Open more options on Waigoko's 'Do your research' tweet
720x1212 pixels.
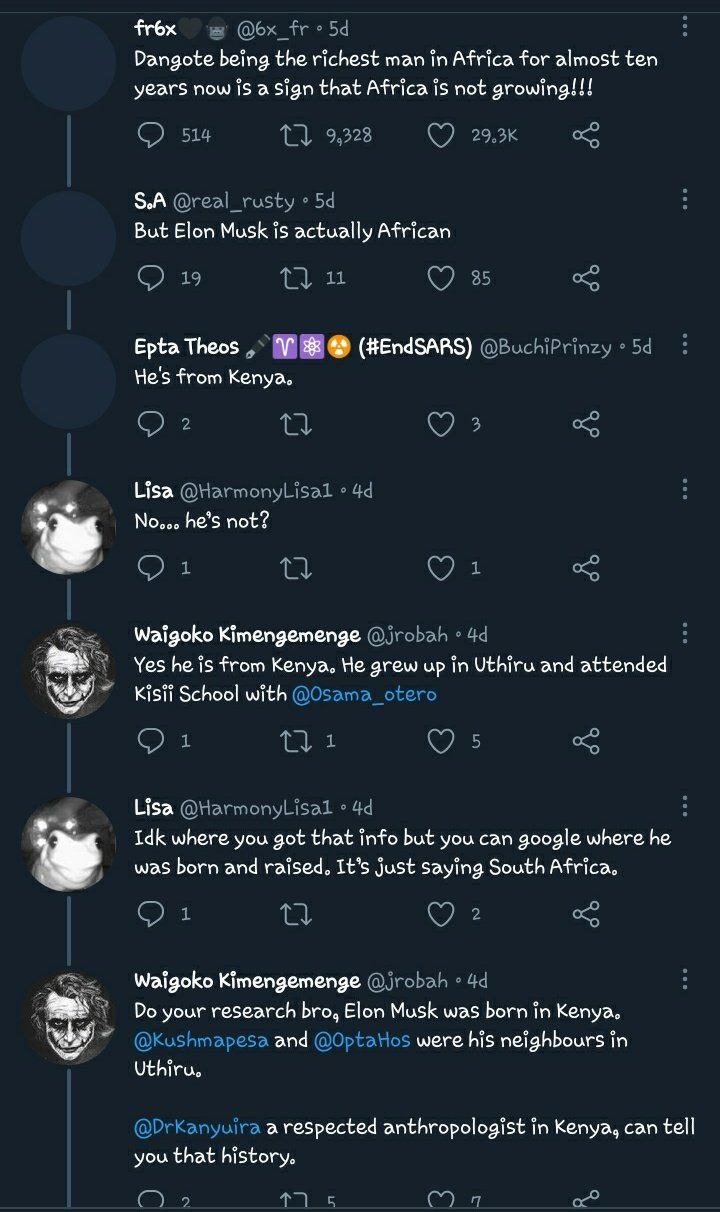[685, 979]
